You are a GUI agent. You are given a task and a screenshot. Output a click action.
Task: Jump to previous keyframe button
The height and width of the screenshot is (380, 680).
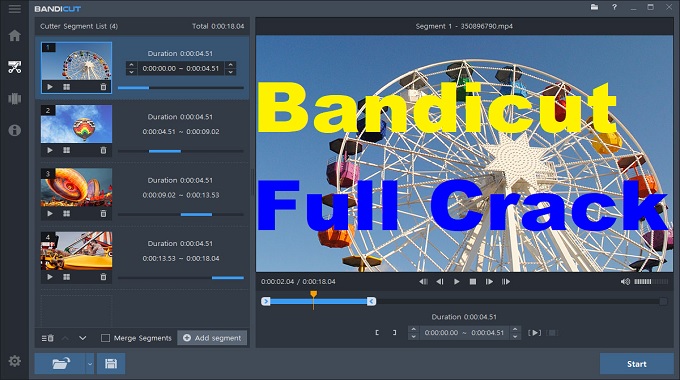tap(423, 282)
